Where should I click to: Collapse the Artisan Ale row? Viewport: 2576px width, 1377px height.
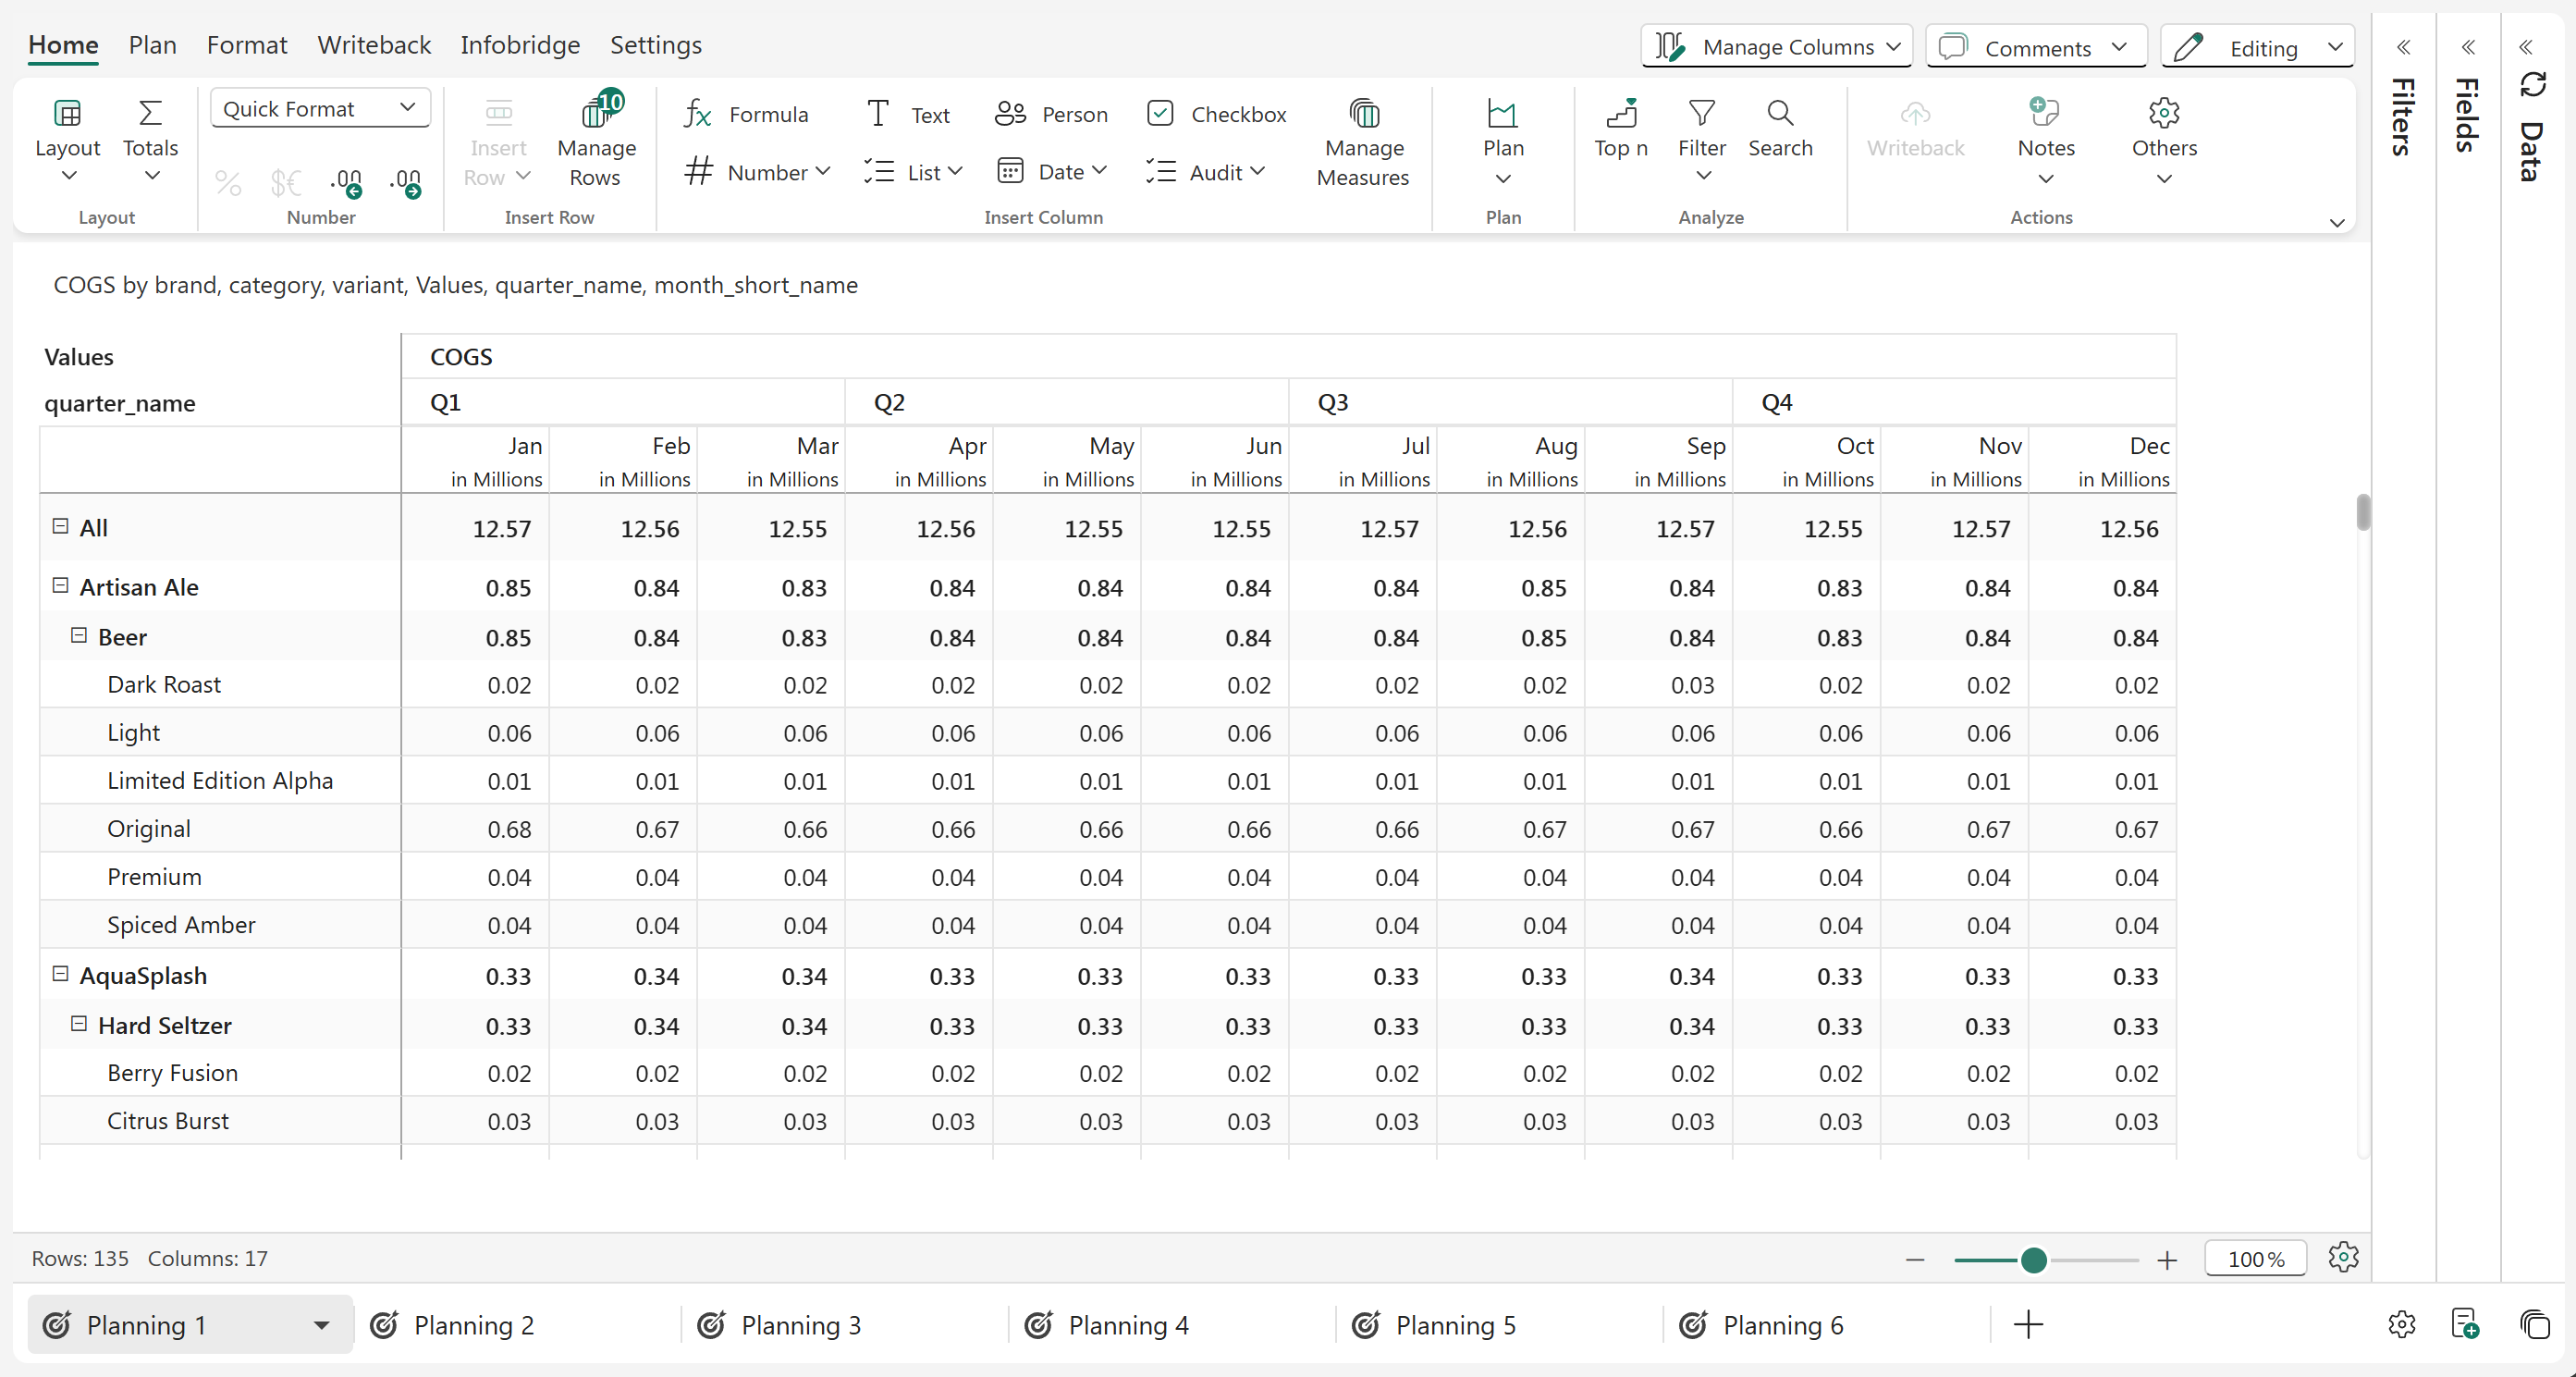[x=60, y=586]
